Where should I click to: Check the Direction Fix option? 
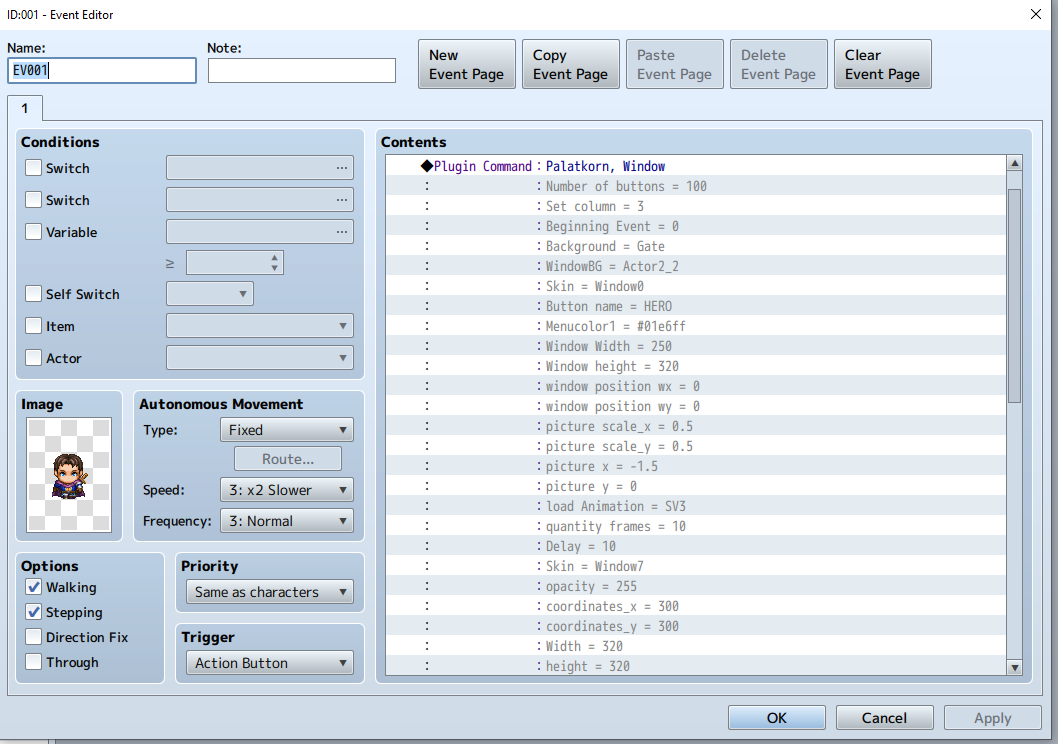[33, 637]
